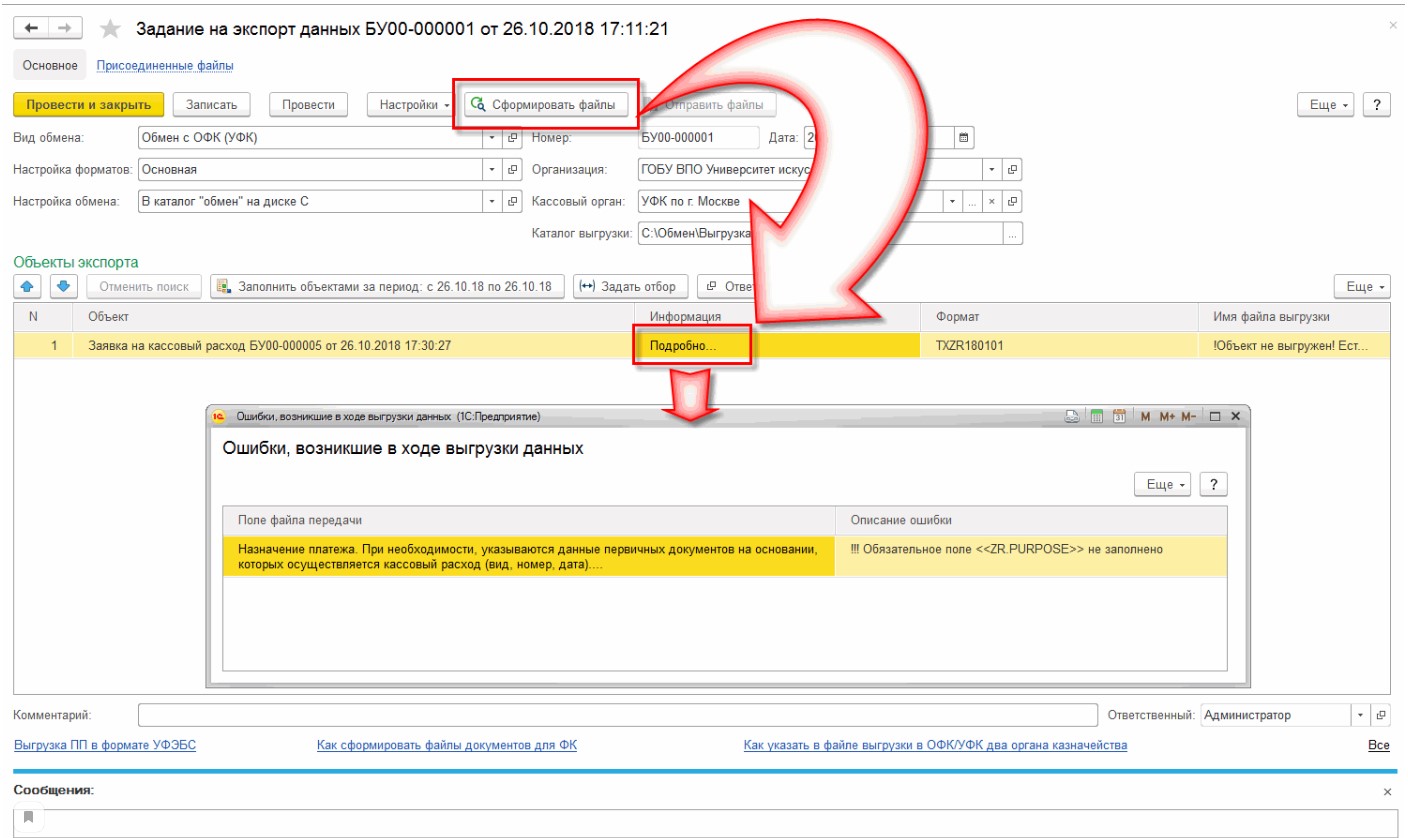Click the M- button in error dialog
Image resolution: width=1408 pixels, height=838 pixels.
click(x=1189, y=416)
